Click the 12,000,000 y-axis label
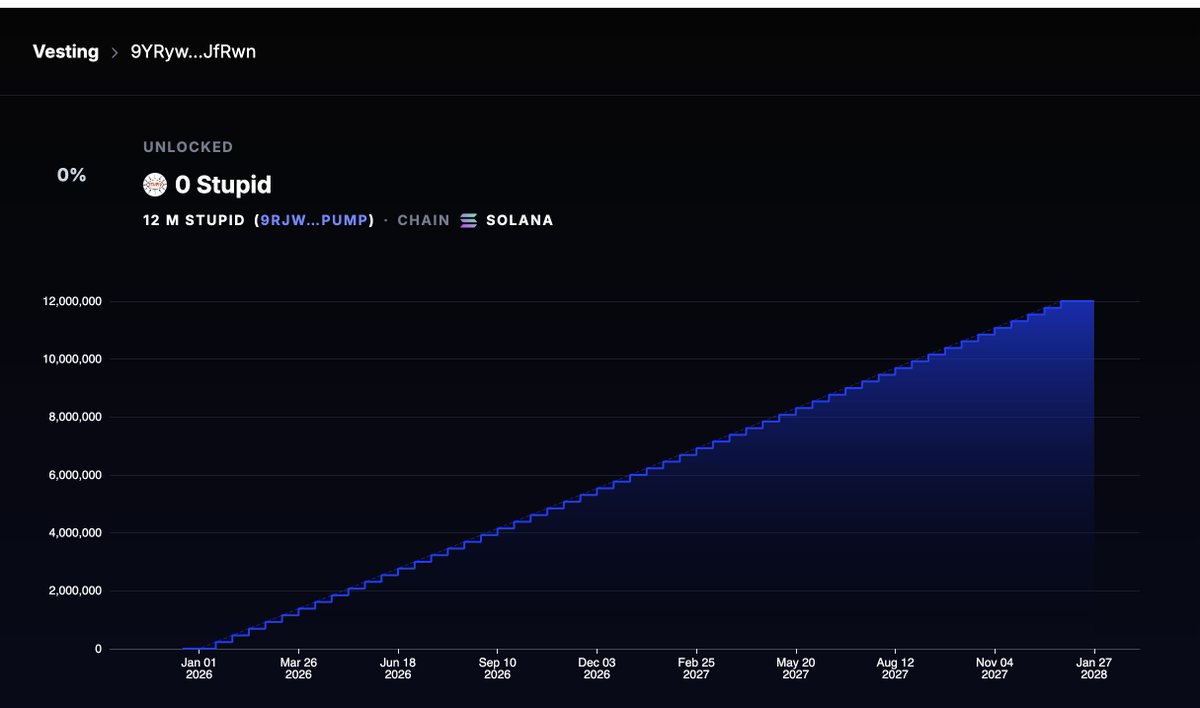Viewport: 1200px width, 708px height. click(71, 301)
